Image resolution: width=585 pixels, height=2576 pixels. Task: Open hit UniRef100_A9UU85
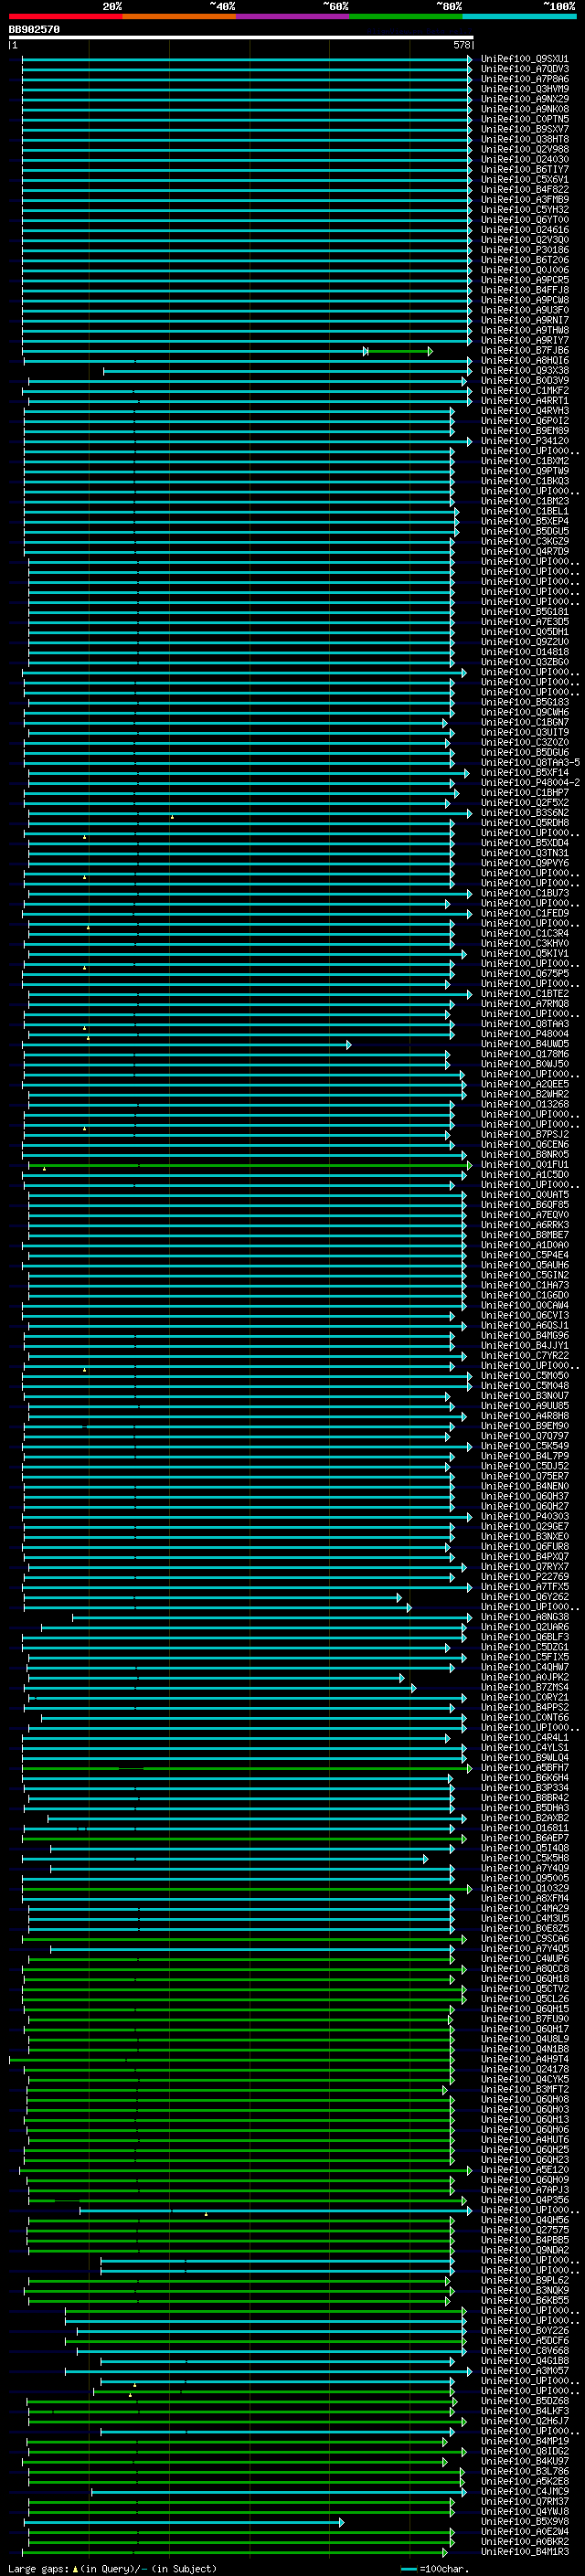[524, 1406]
